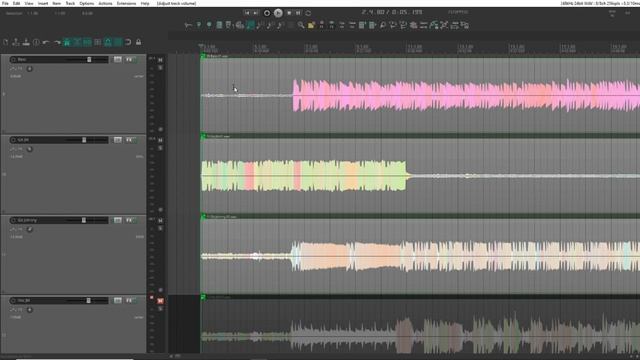Stop playback with transport Stop button

pyautogui.click(x=289, y=13)
